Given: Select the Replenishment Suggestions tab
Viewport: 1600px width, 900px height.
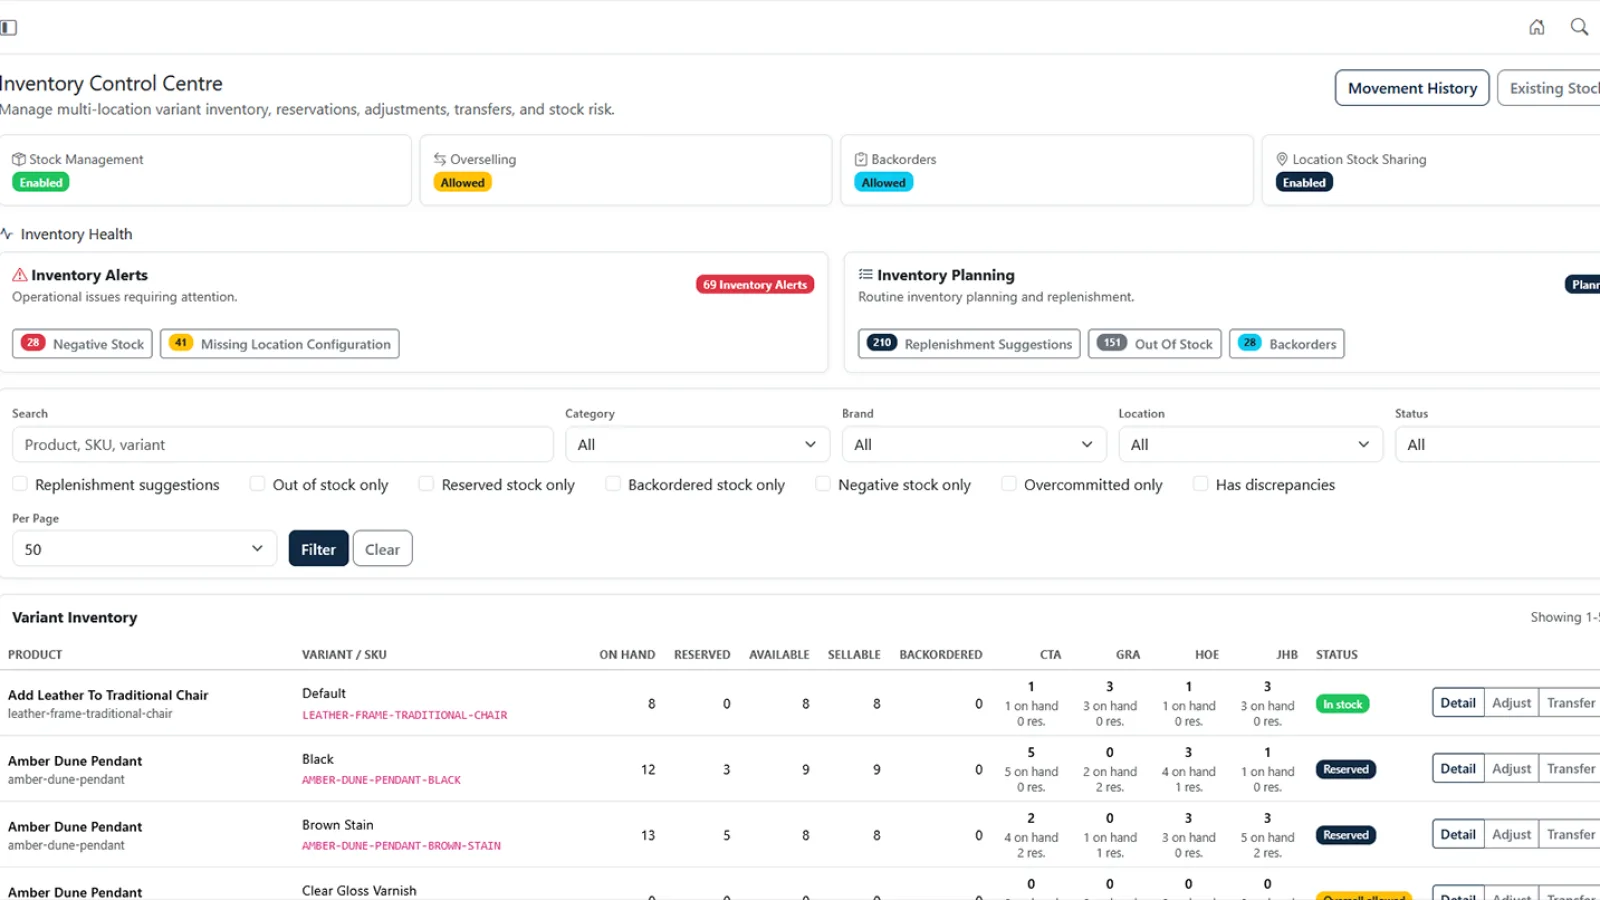Looking at the screenshot, I should click(x=969, y=344).
